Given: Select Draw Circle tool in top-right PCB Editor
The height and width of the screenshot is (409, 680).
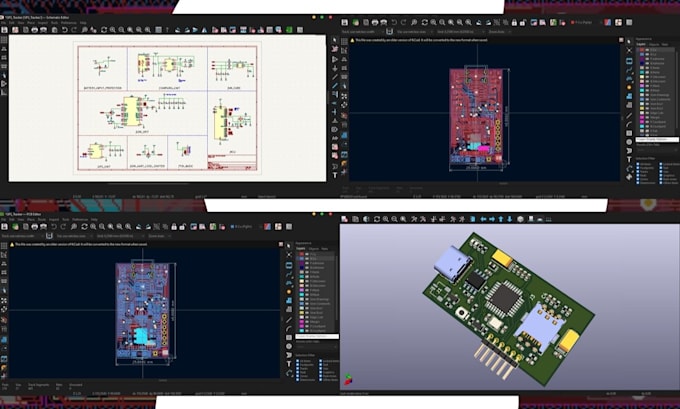Looking at the screenshot, I should point(629,142).
